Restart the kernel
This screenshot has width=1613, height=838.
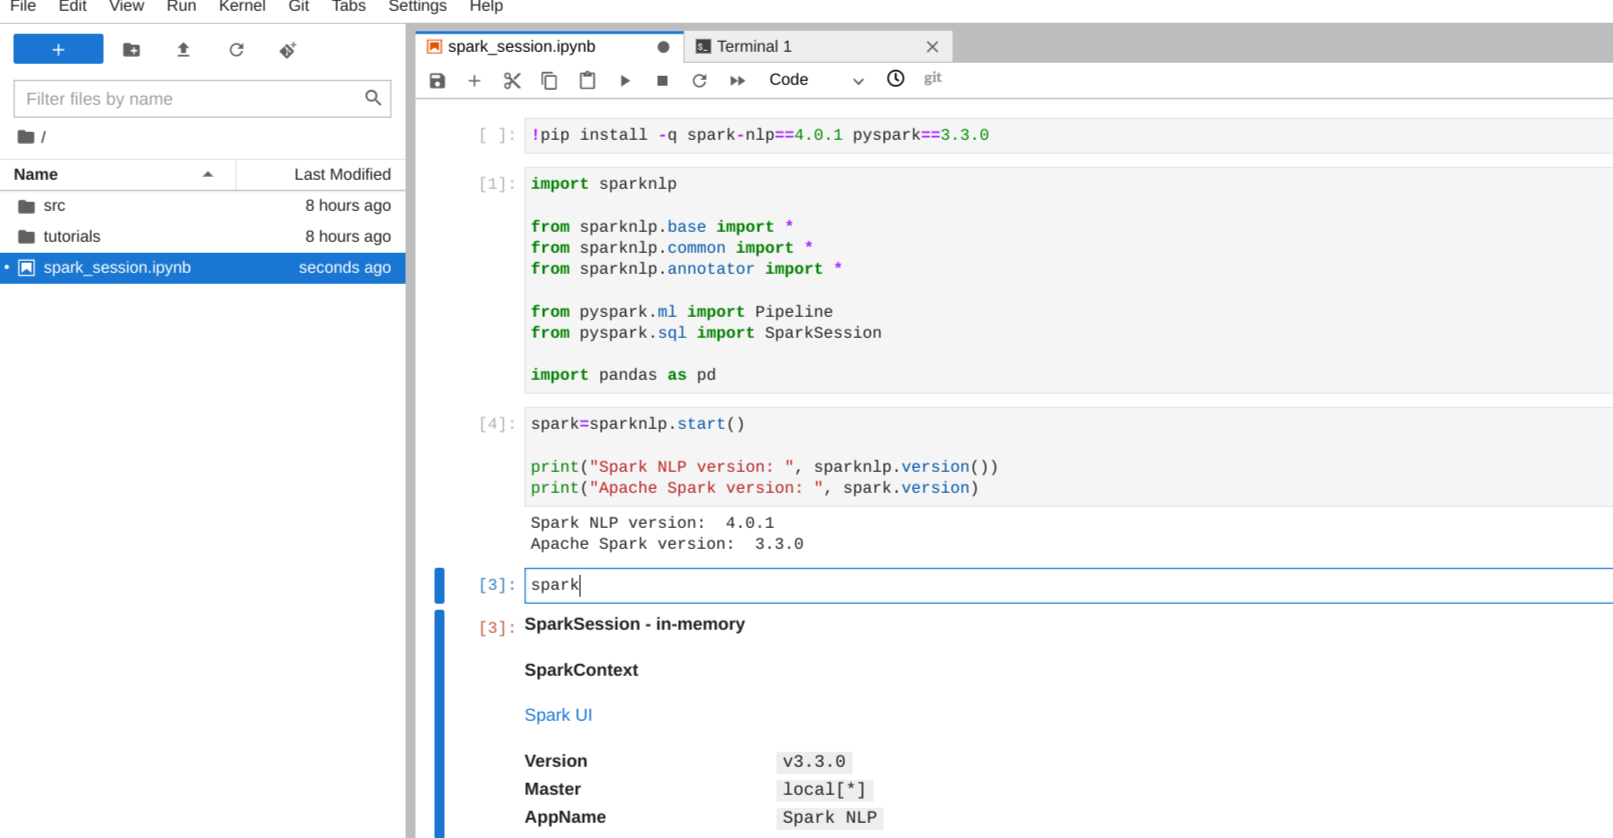pos(699,80)
